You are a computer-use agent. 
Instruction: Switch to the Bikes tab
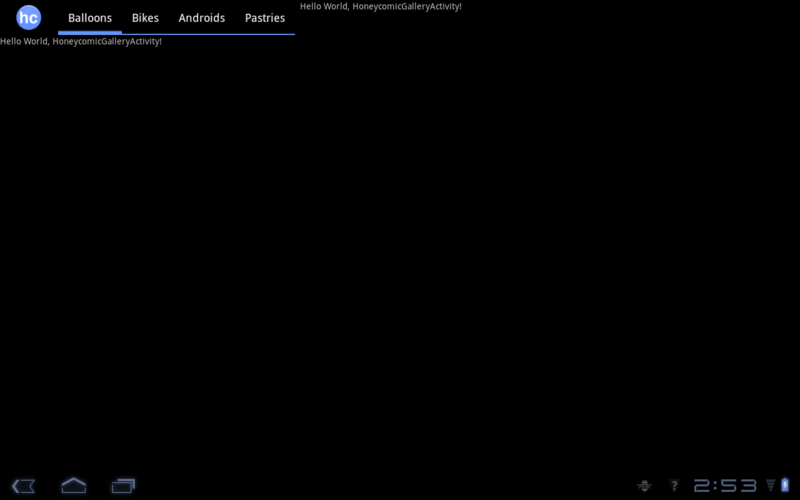(x=145, y=18)
